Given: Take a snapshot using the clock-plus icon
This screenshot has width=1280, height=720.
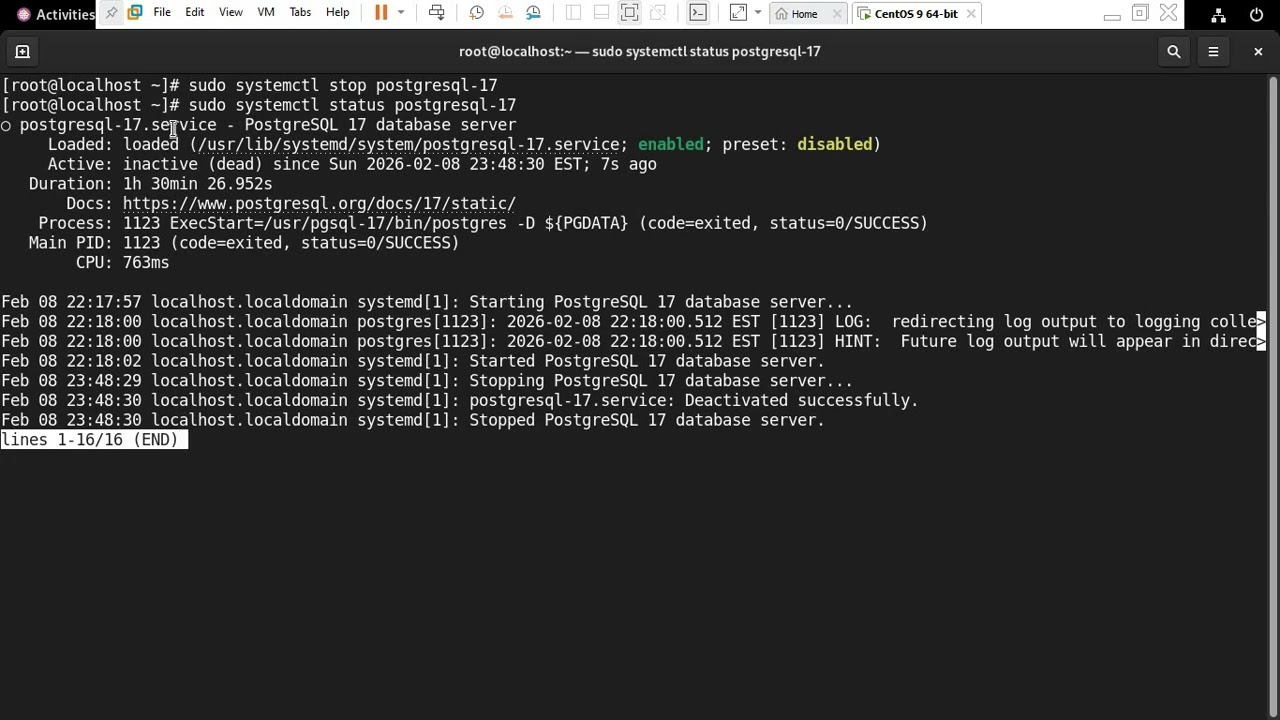Looking at the screenshot, I should (477, 13).
